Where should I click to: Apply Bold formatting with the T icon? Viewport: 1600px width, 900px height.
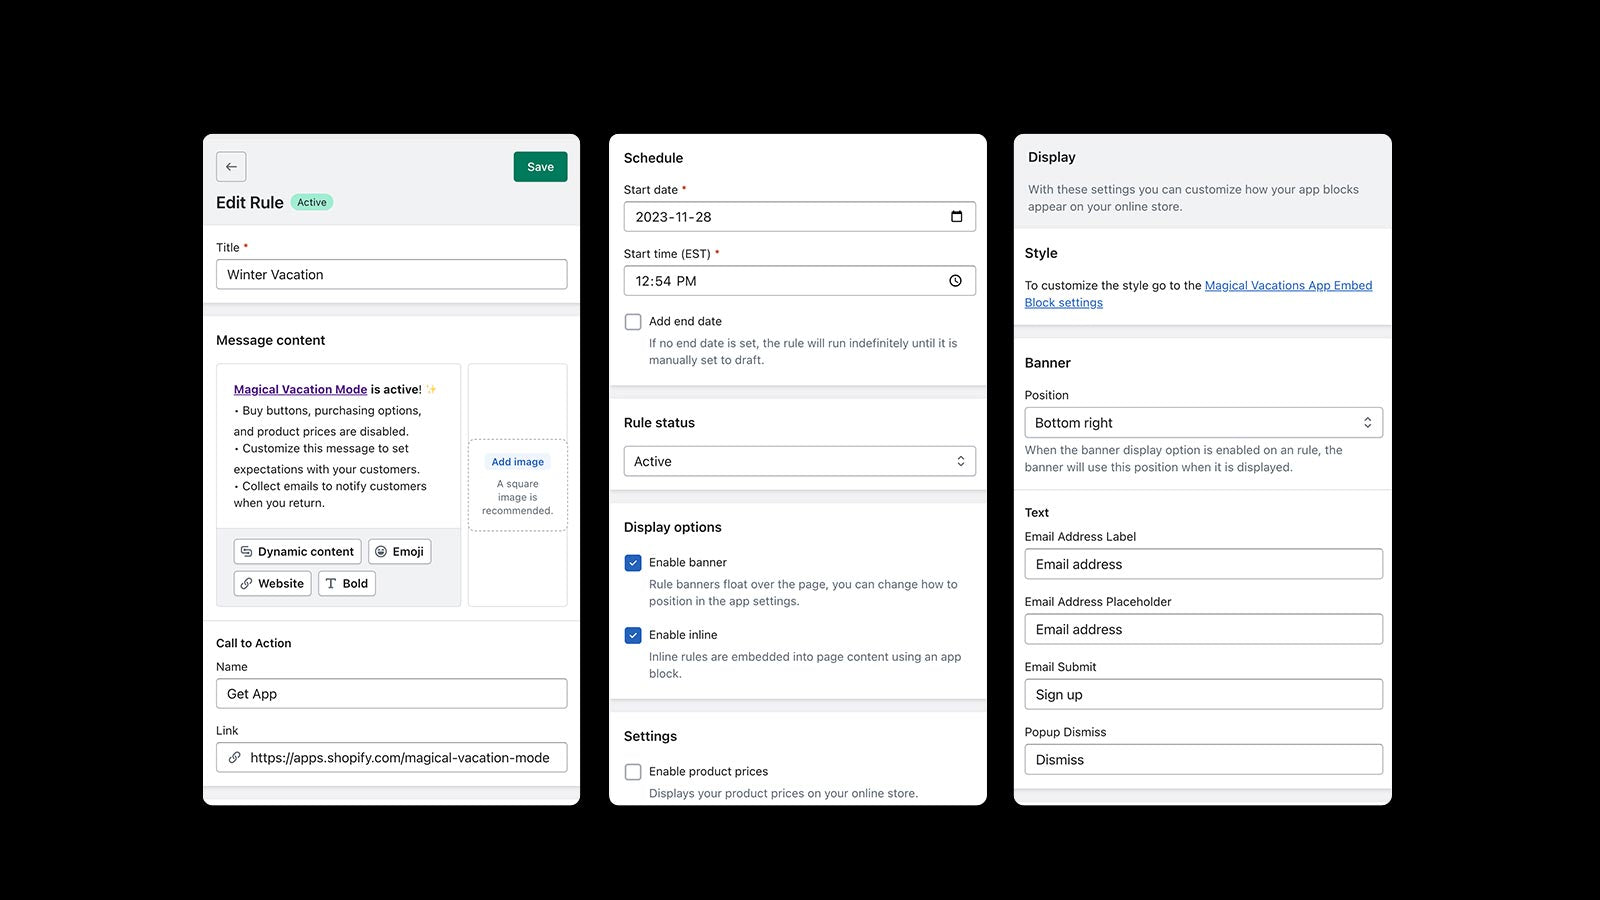click(x=330, y=583)
